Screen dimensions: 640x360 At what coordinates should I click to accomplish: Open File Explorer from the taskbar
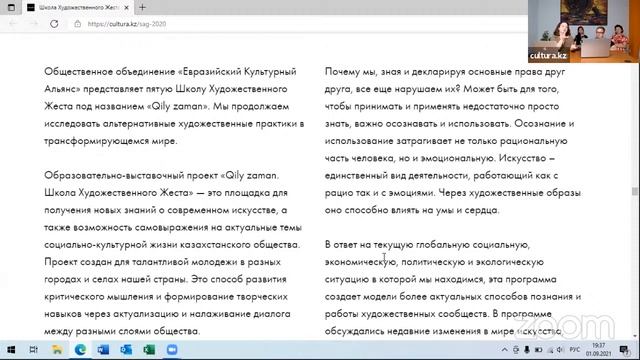(x=57, y=350)
